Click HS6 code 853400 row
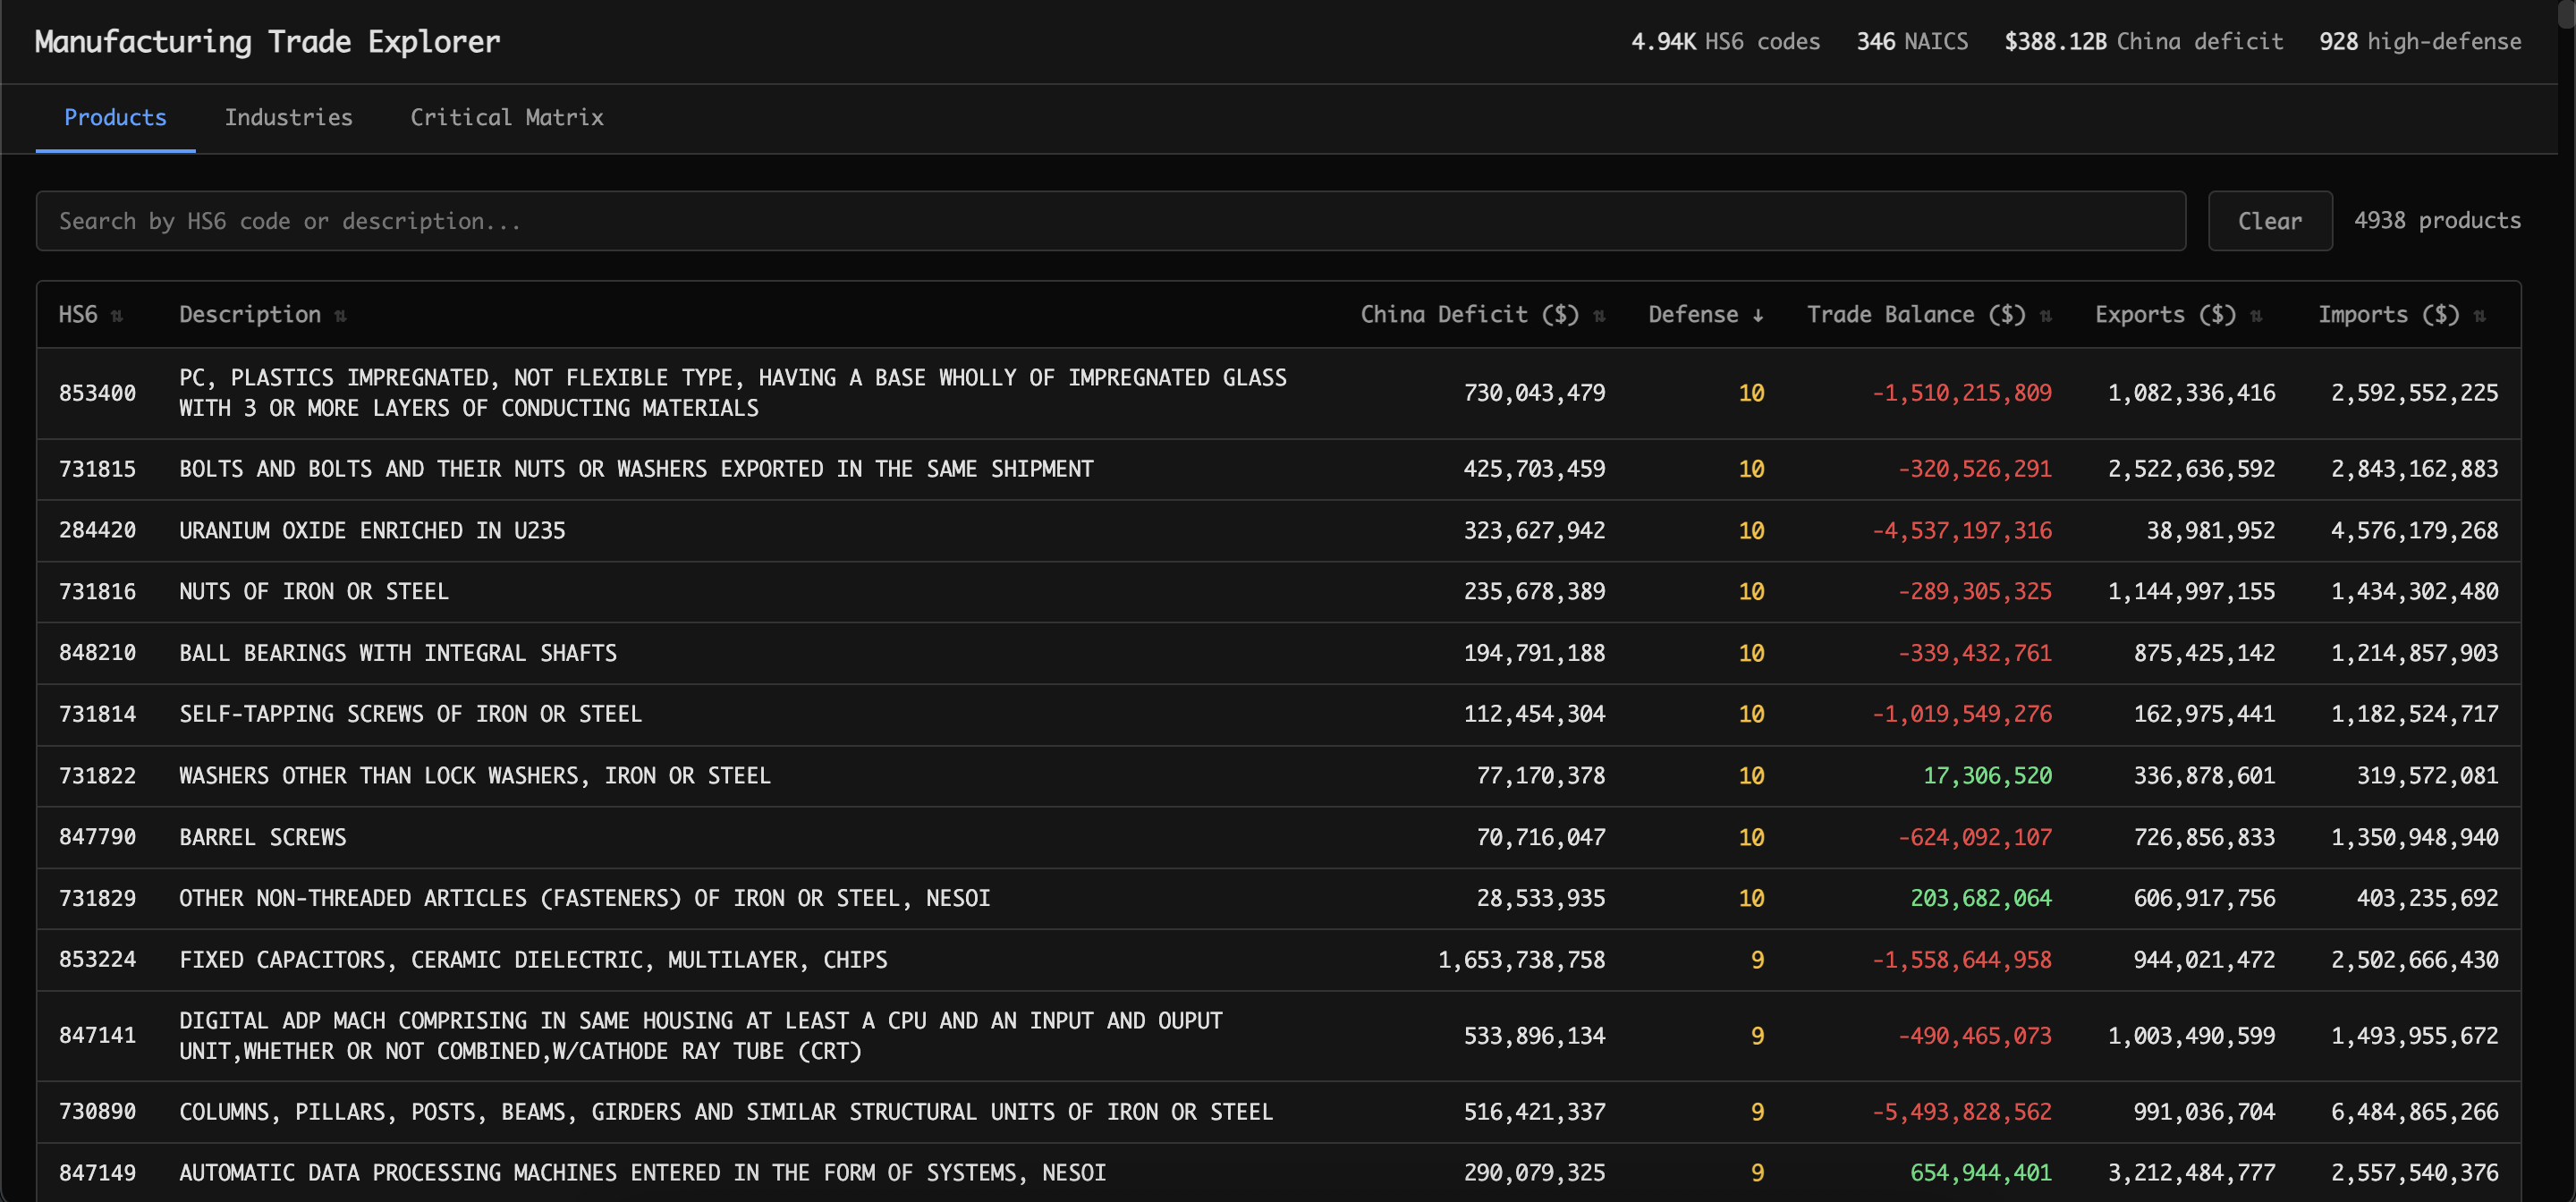Image resolution: width=2576 pixels, height=1202 pixels. pos(97,393)
